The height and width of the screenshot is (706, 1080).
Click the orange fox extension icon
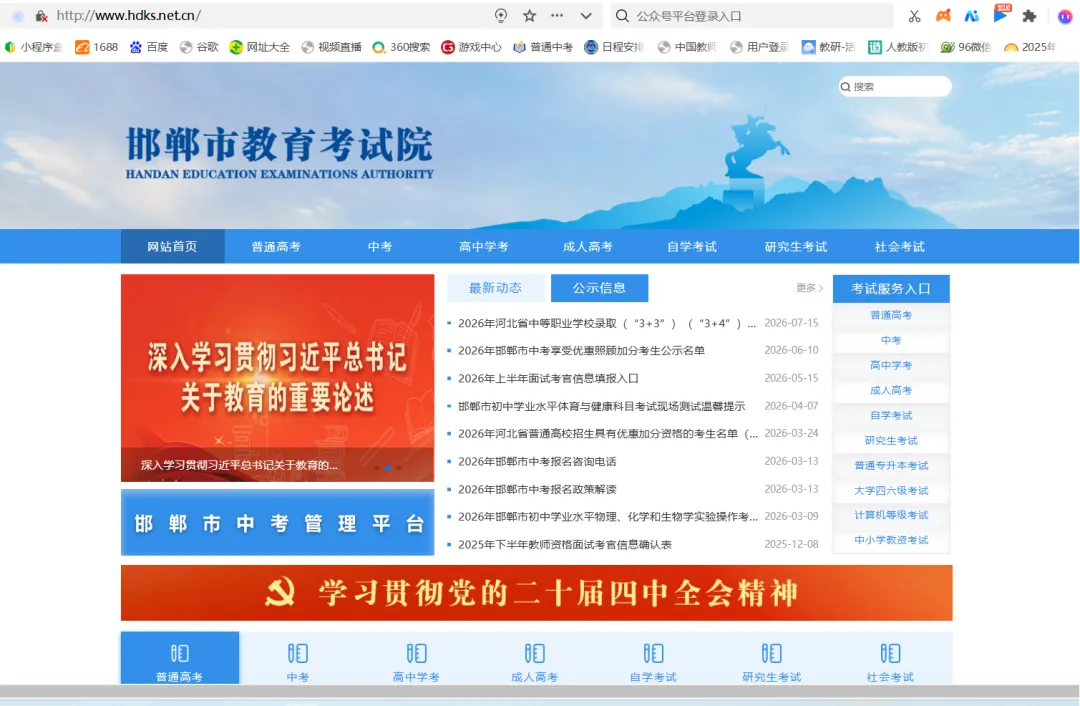pyautogui.click(x=943, y=16)
